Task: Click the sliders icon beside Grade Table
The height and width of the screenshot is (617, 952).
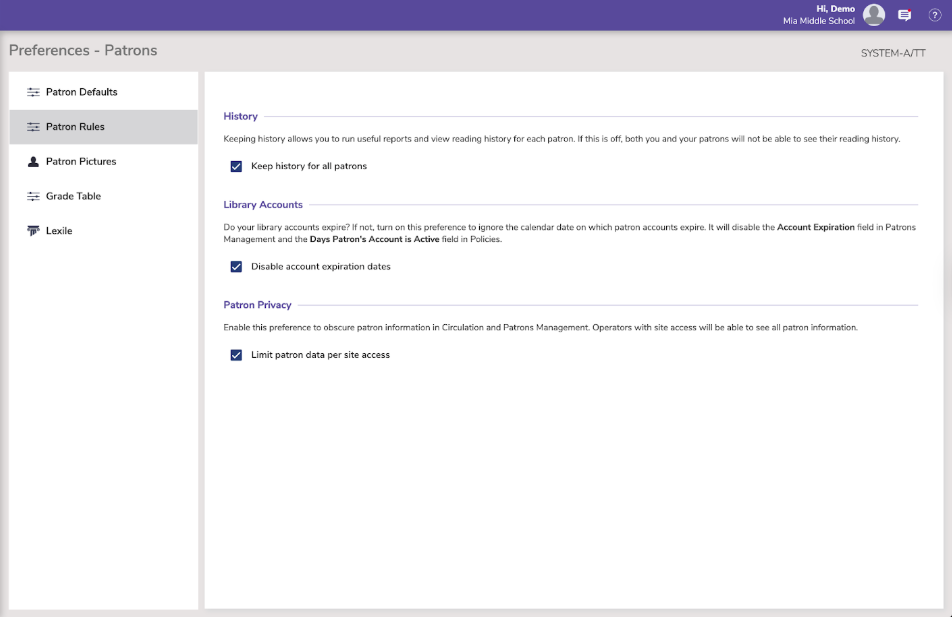Action: [33, 196]
